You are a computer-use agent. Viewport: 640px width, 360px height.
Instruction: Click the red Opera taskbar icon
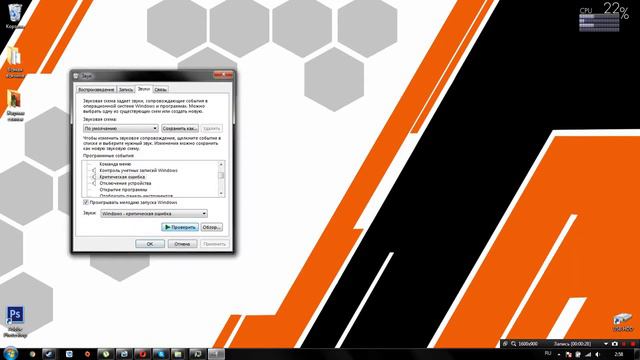pos(142,354)
